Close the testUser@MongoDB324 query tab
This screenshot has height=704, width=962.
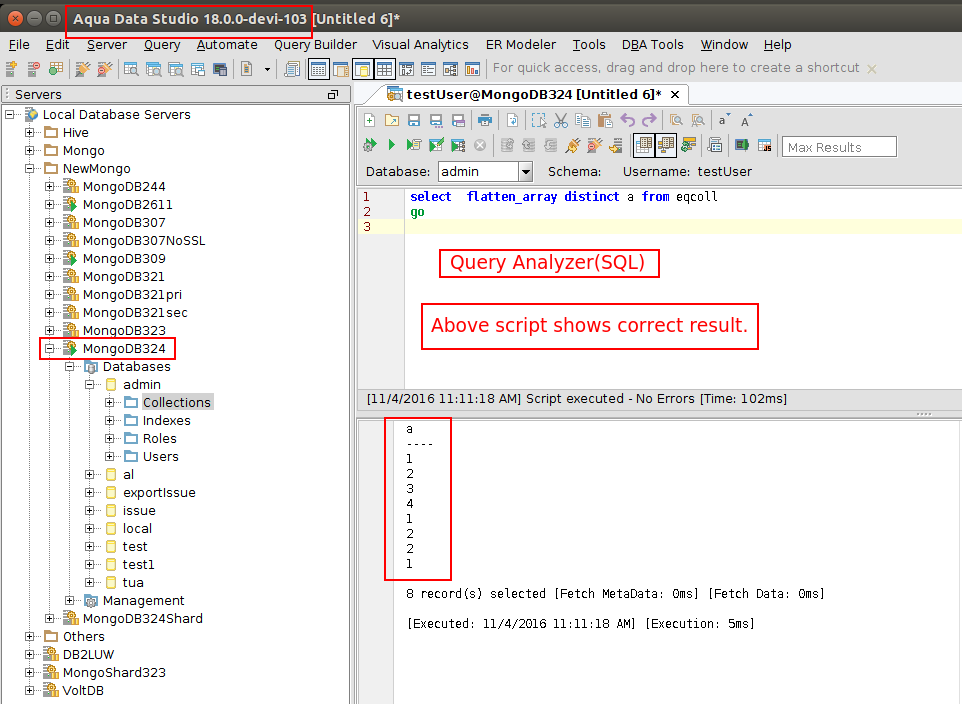pyautogui.click(x=675, y=95)
